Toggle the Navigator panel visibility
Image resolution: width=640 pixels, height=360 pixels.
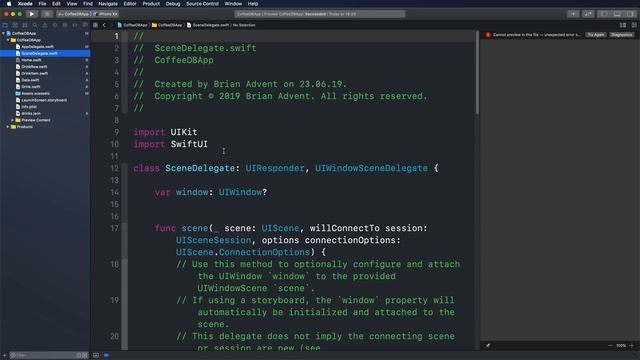(x=604, y=14)
